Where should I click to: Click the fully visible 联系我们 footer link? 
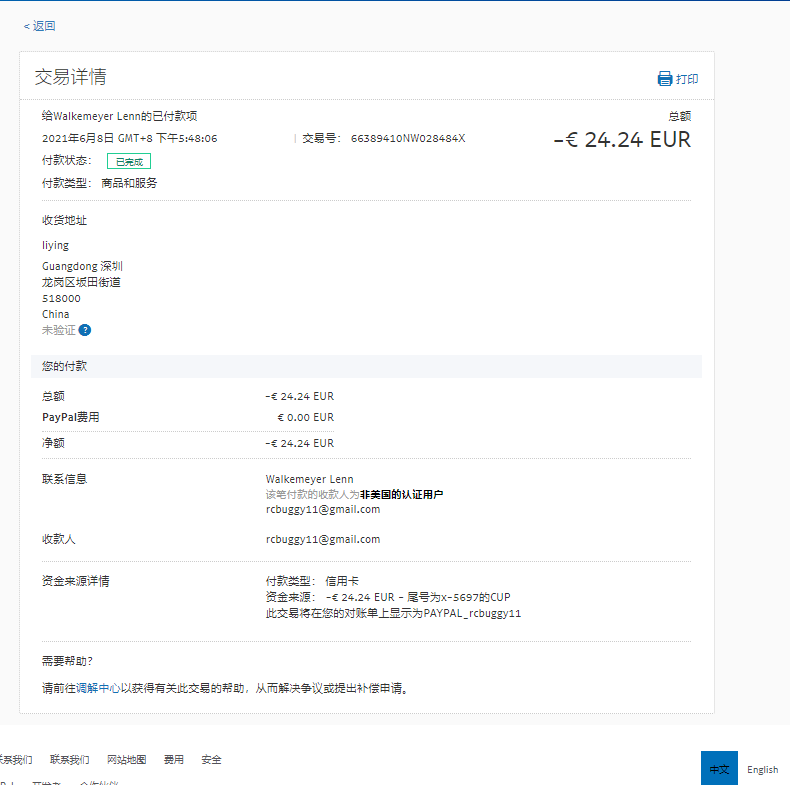(x=69, y=760)
